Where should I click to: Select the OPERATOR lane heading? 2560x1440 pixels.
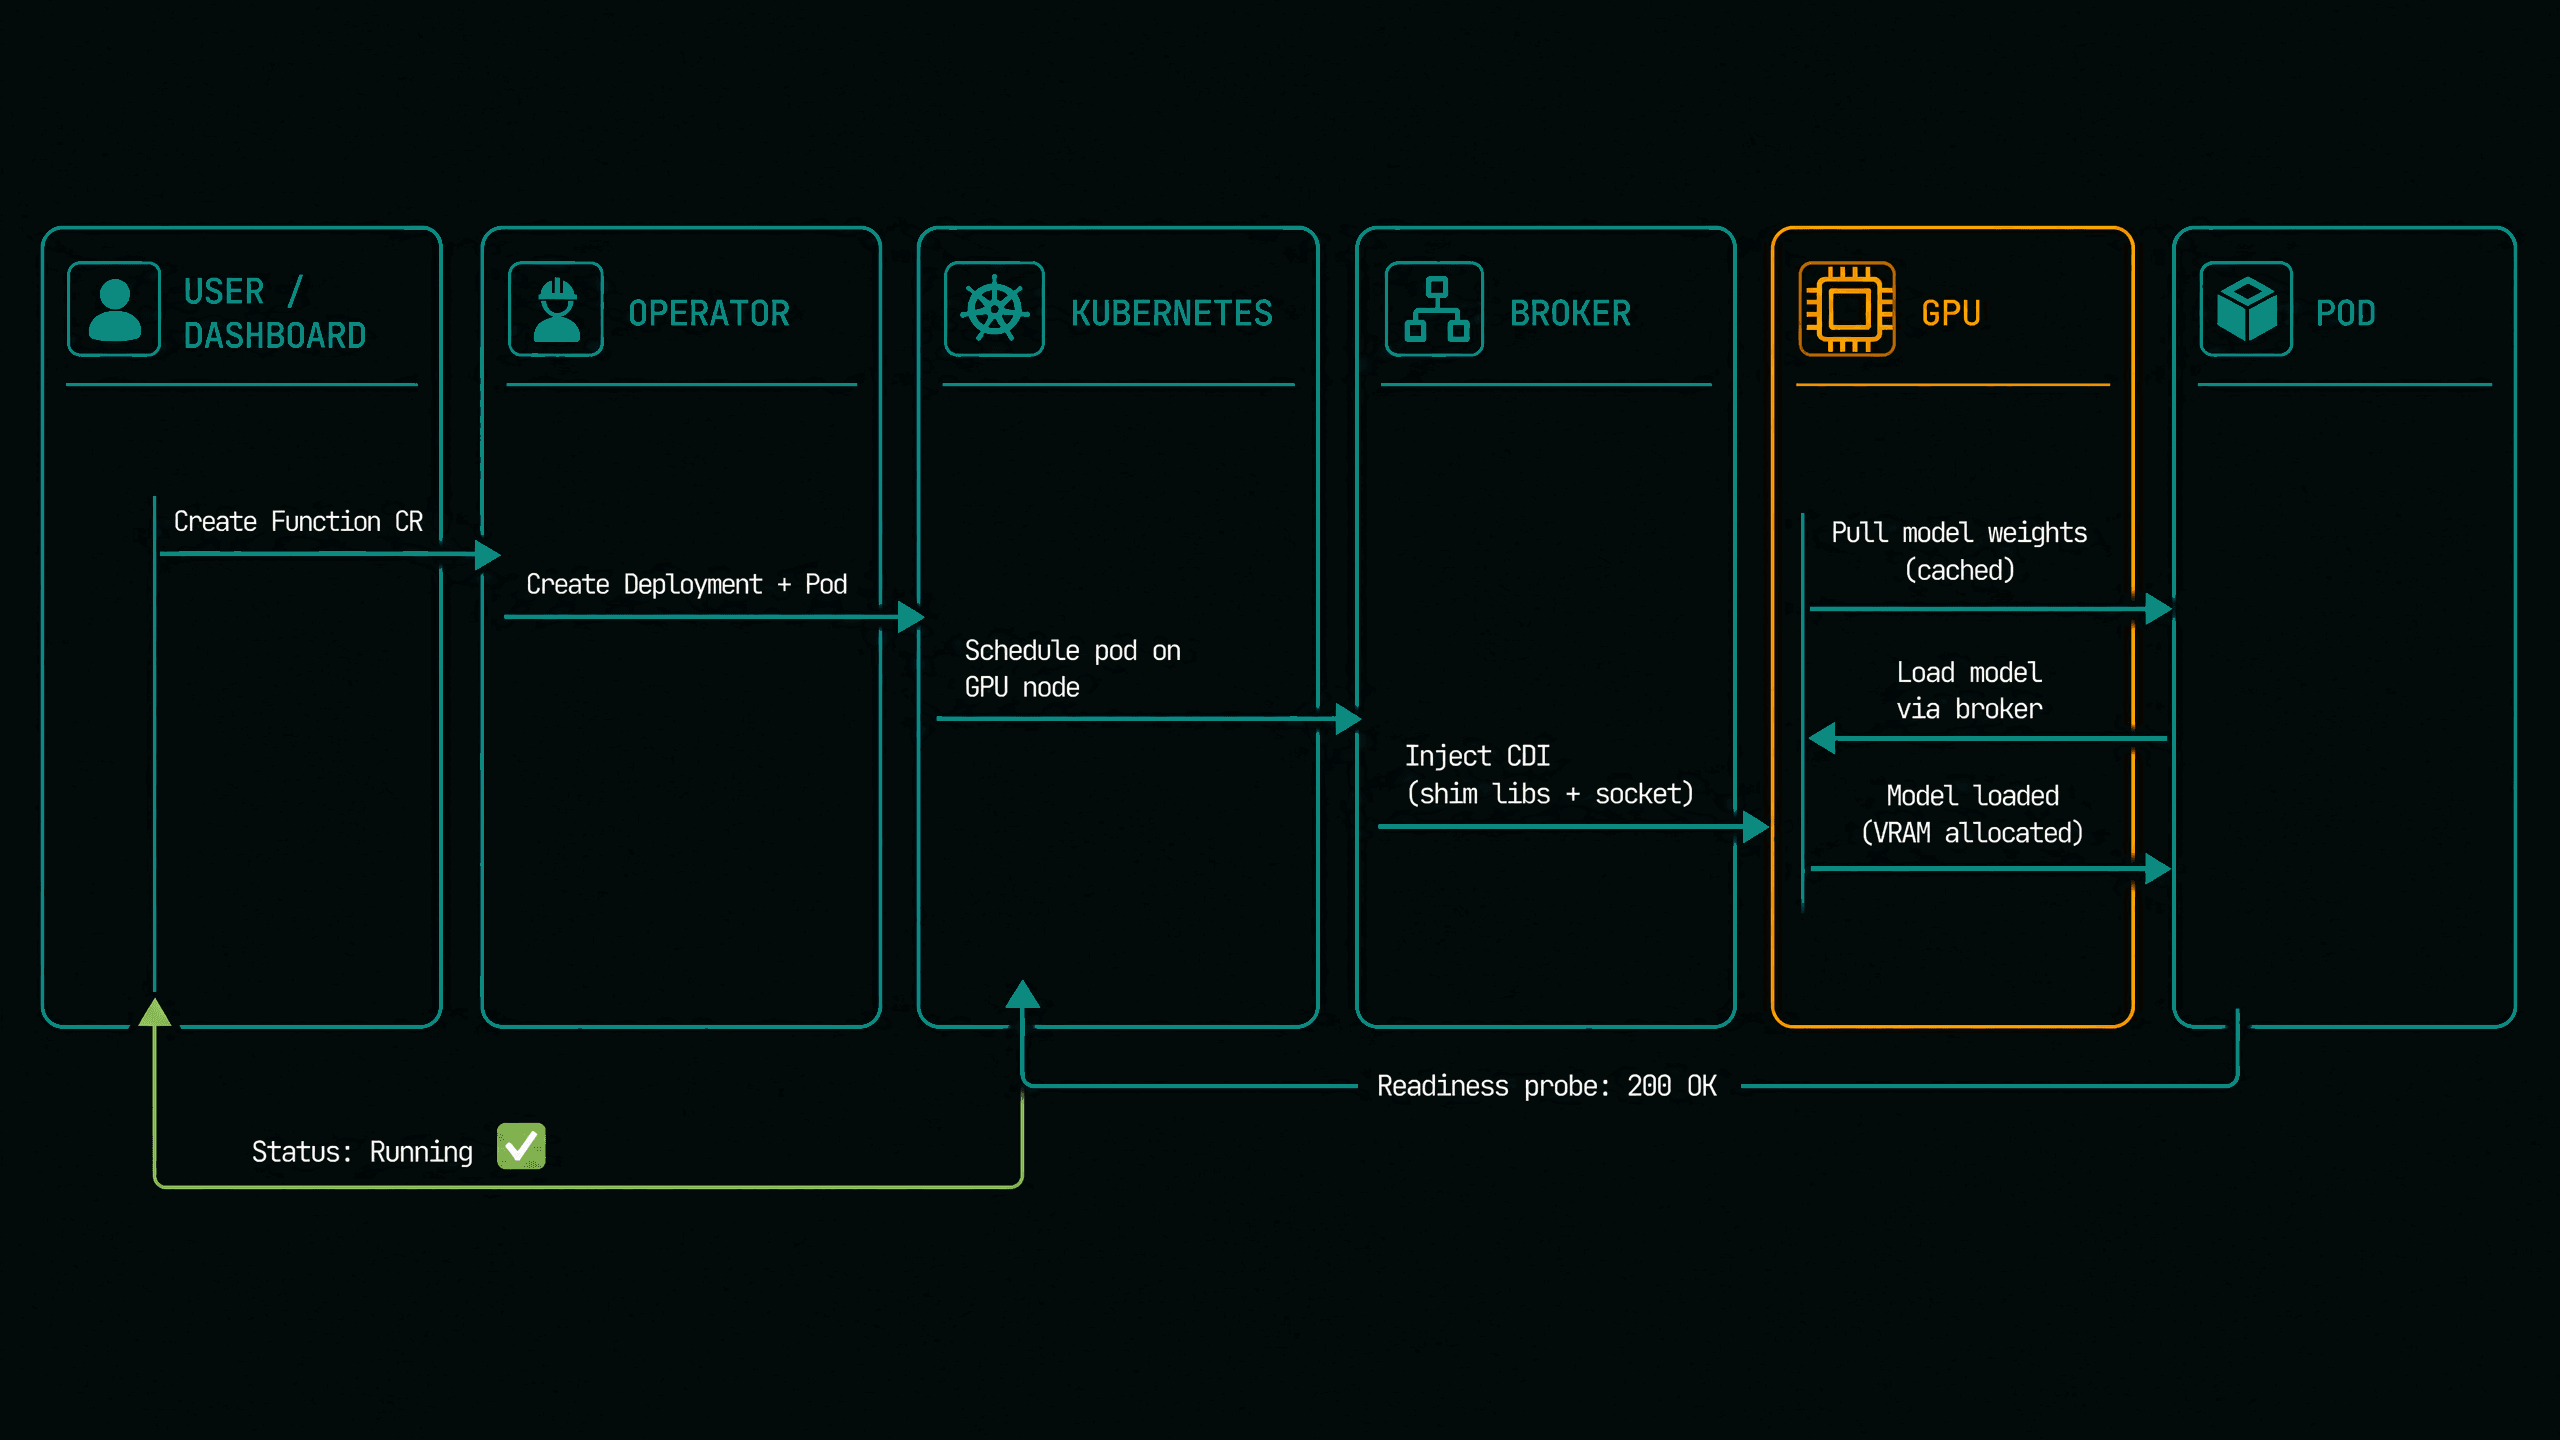tap(709, 313)
